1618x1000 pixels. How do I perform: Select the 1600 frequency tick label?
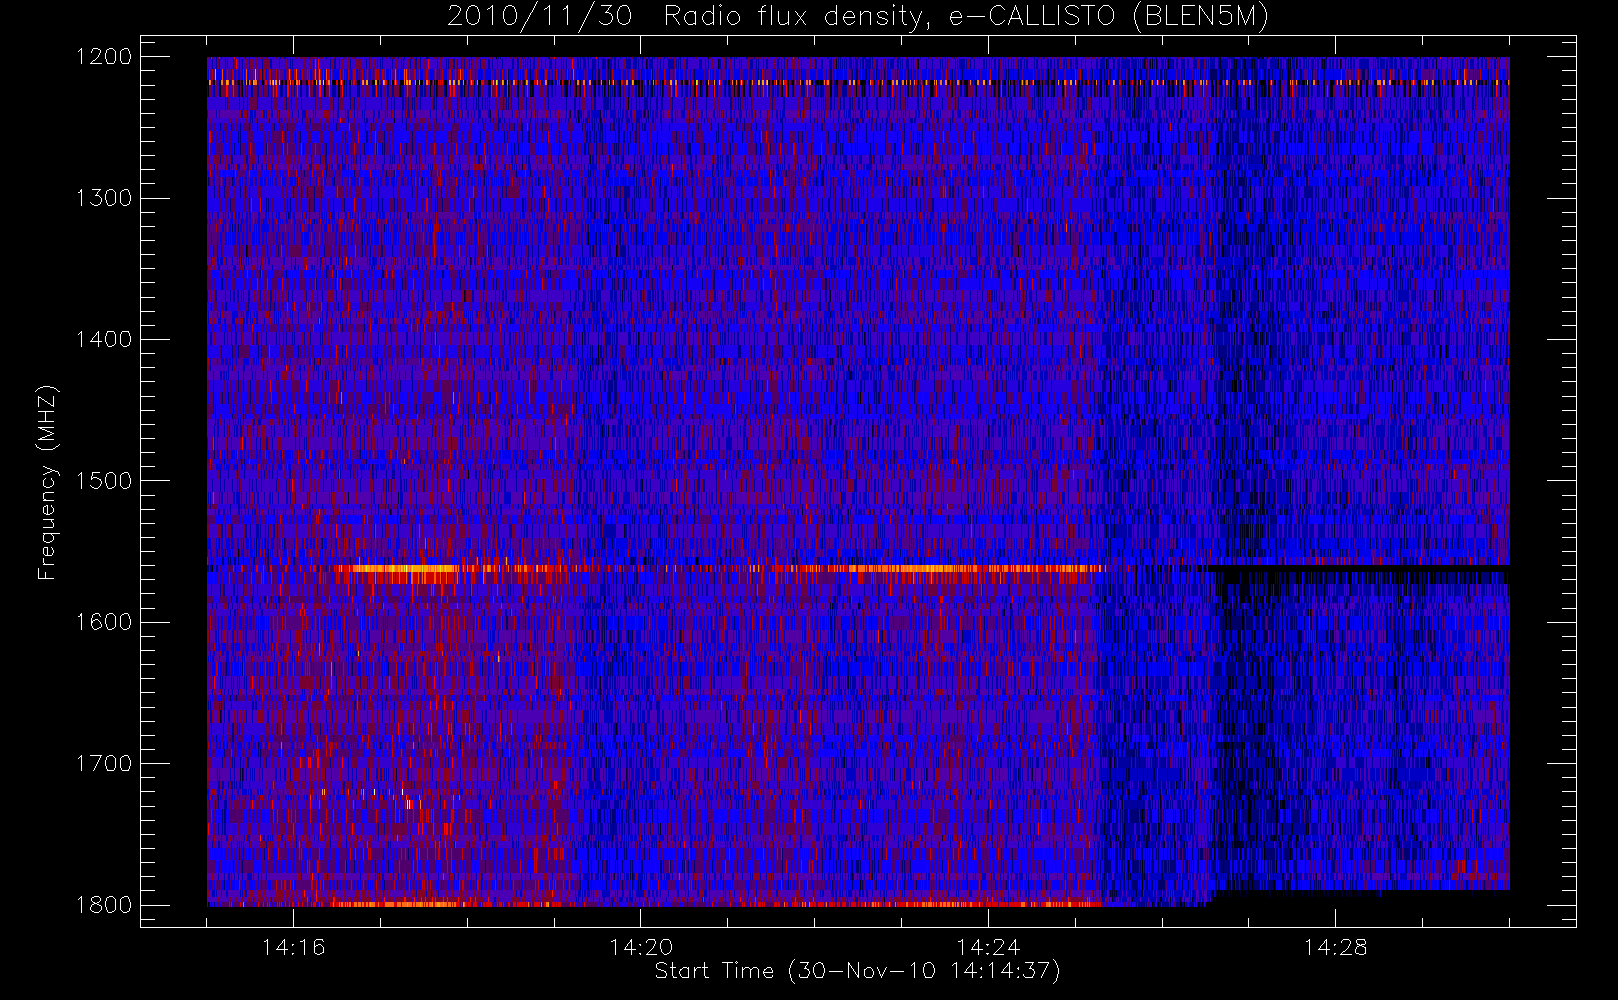pos(105,622)
